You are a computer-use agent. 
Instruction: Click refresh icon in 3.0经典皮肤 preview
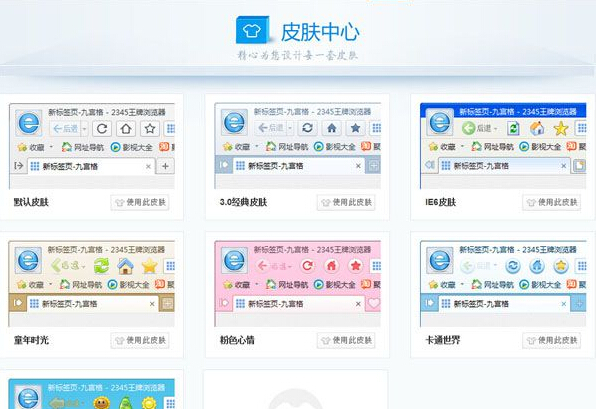pos(308,128)
